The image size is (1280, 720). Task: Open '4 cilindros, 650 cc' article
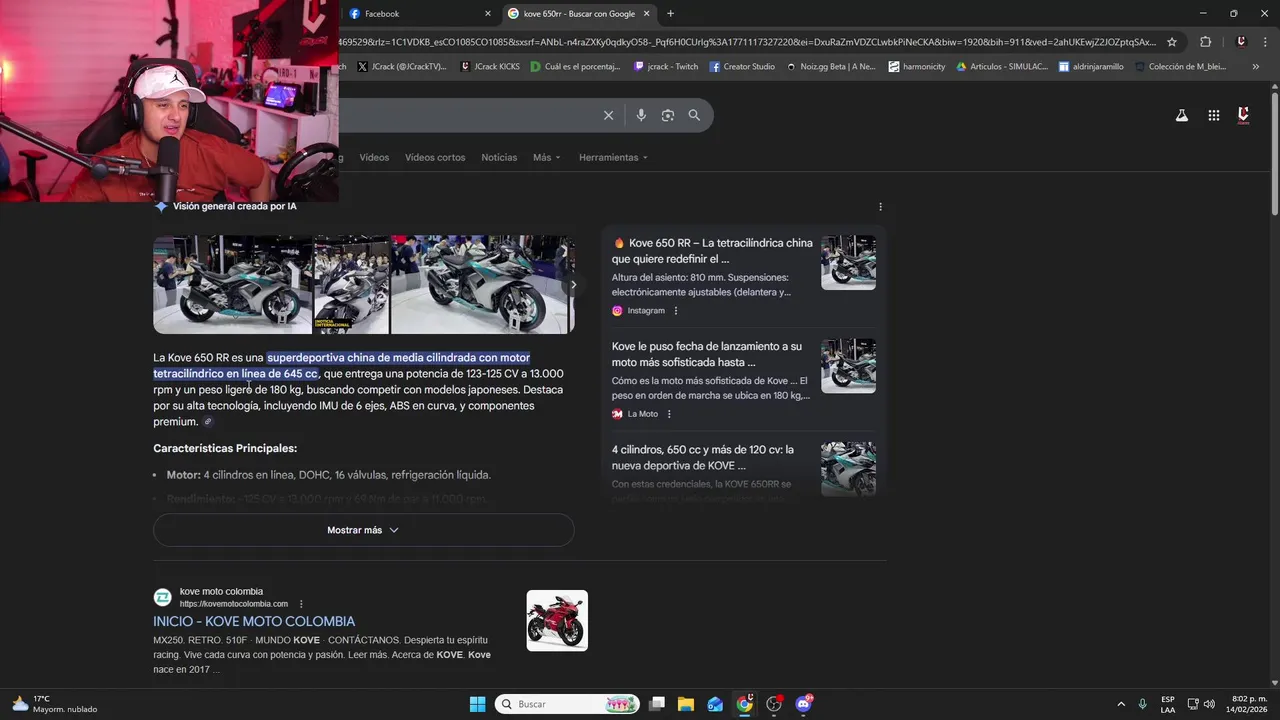pos(703,457)
